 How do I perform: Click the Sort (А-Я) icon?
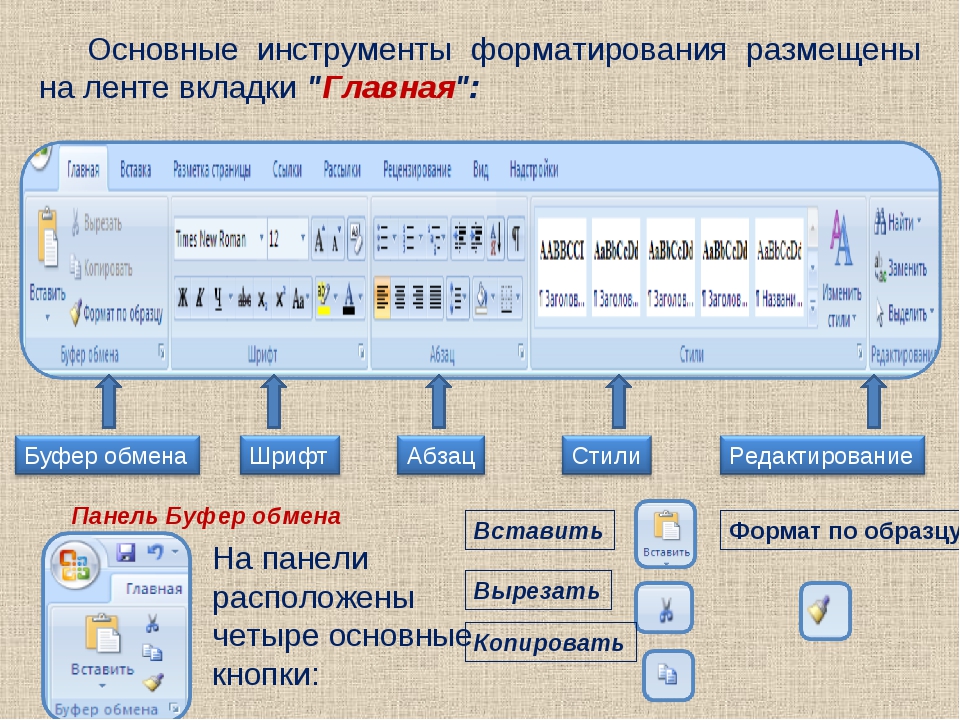[x=496, y=238]
